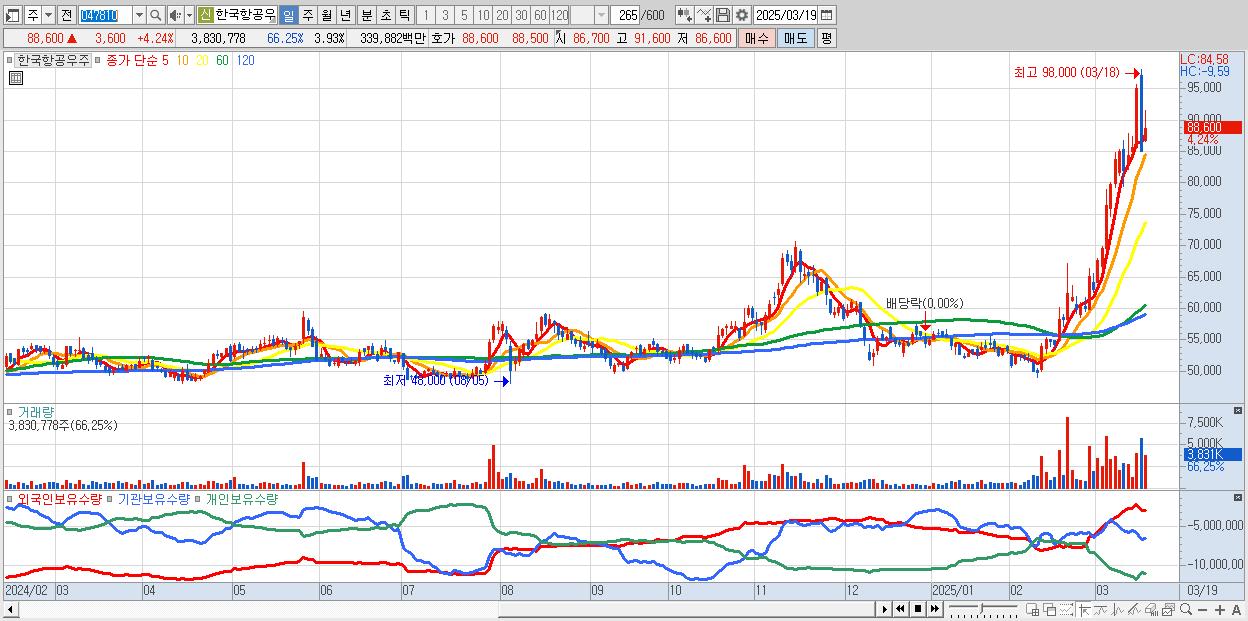This screenshot has width=1248, height=621.
Task: Switch to monthly 월 chart period
Action: (x=326, y=15)
